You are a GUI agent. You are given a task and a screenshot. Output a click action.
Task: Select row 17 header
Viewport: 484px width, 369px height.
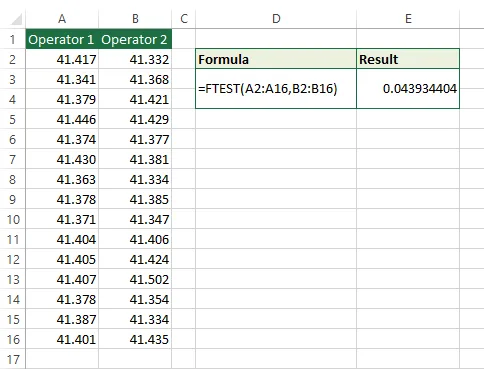click(13, 359)
